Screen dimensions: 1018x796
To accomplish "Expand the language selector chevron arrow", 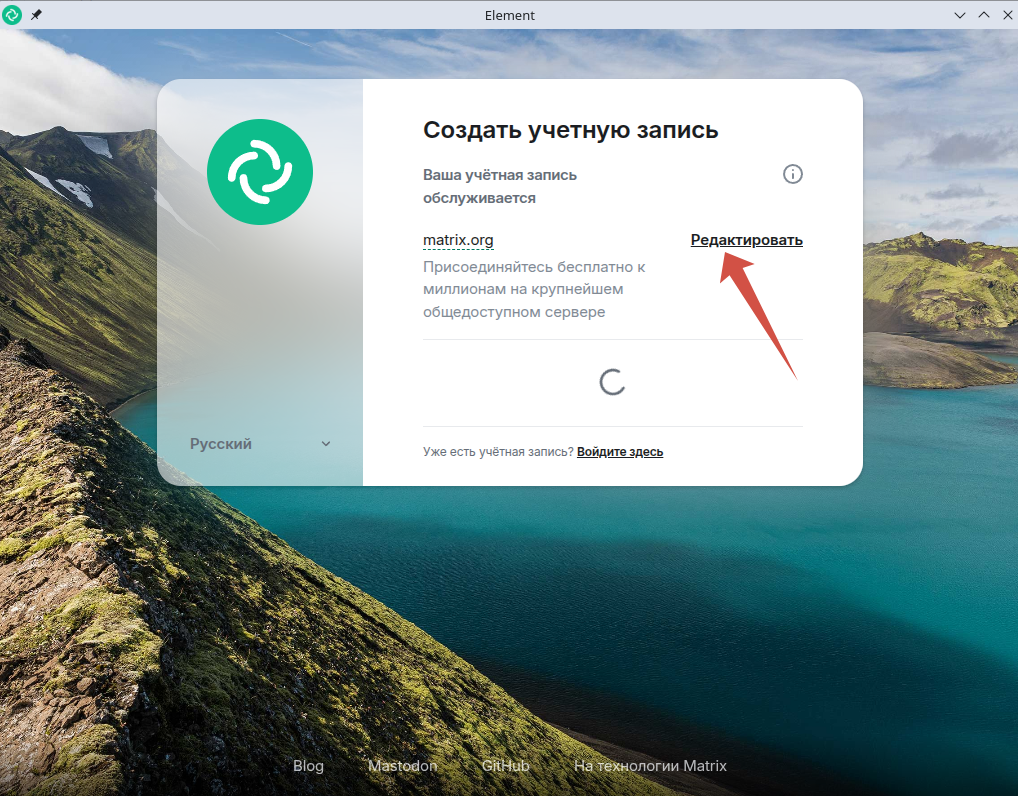I will pyautogui.click(x=326, y=444).
